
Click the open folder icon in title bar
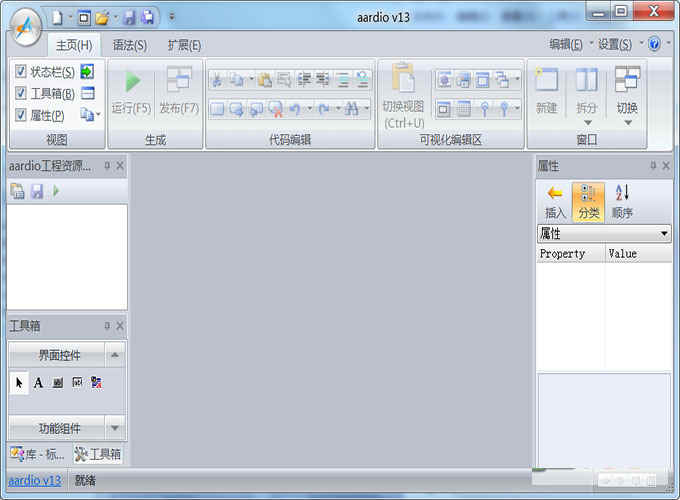pyautogui.click(x=102, y=17)
